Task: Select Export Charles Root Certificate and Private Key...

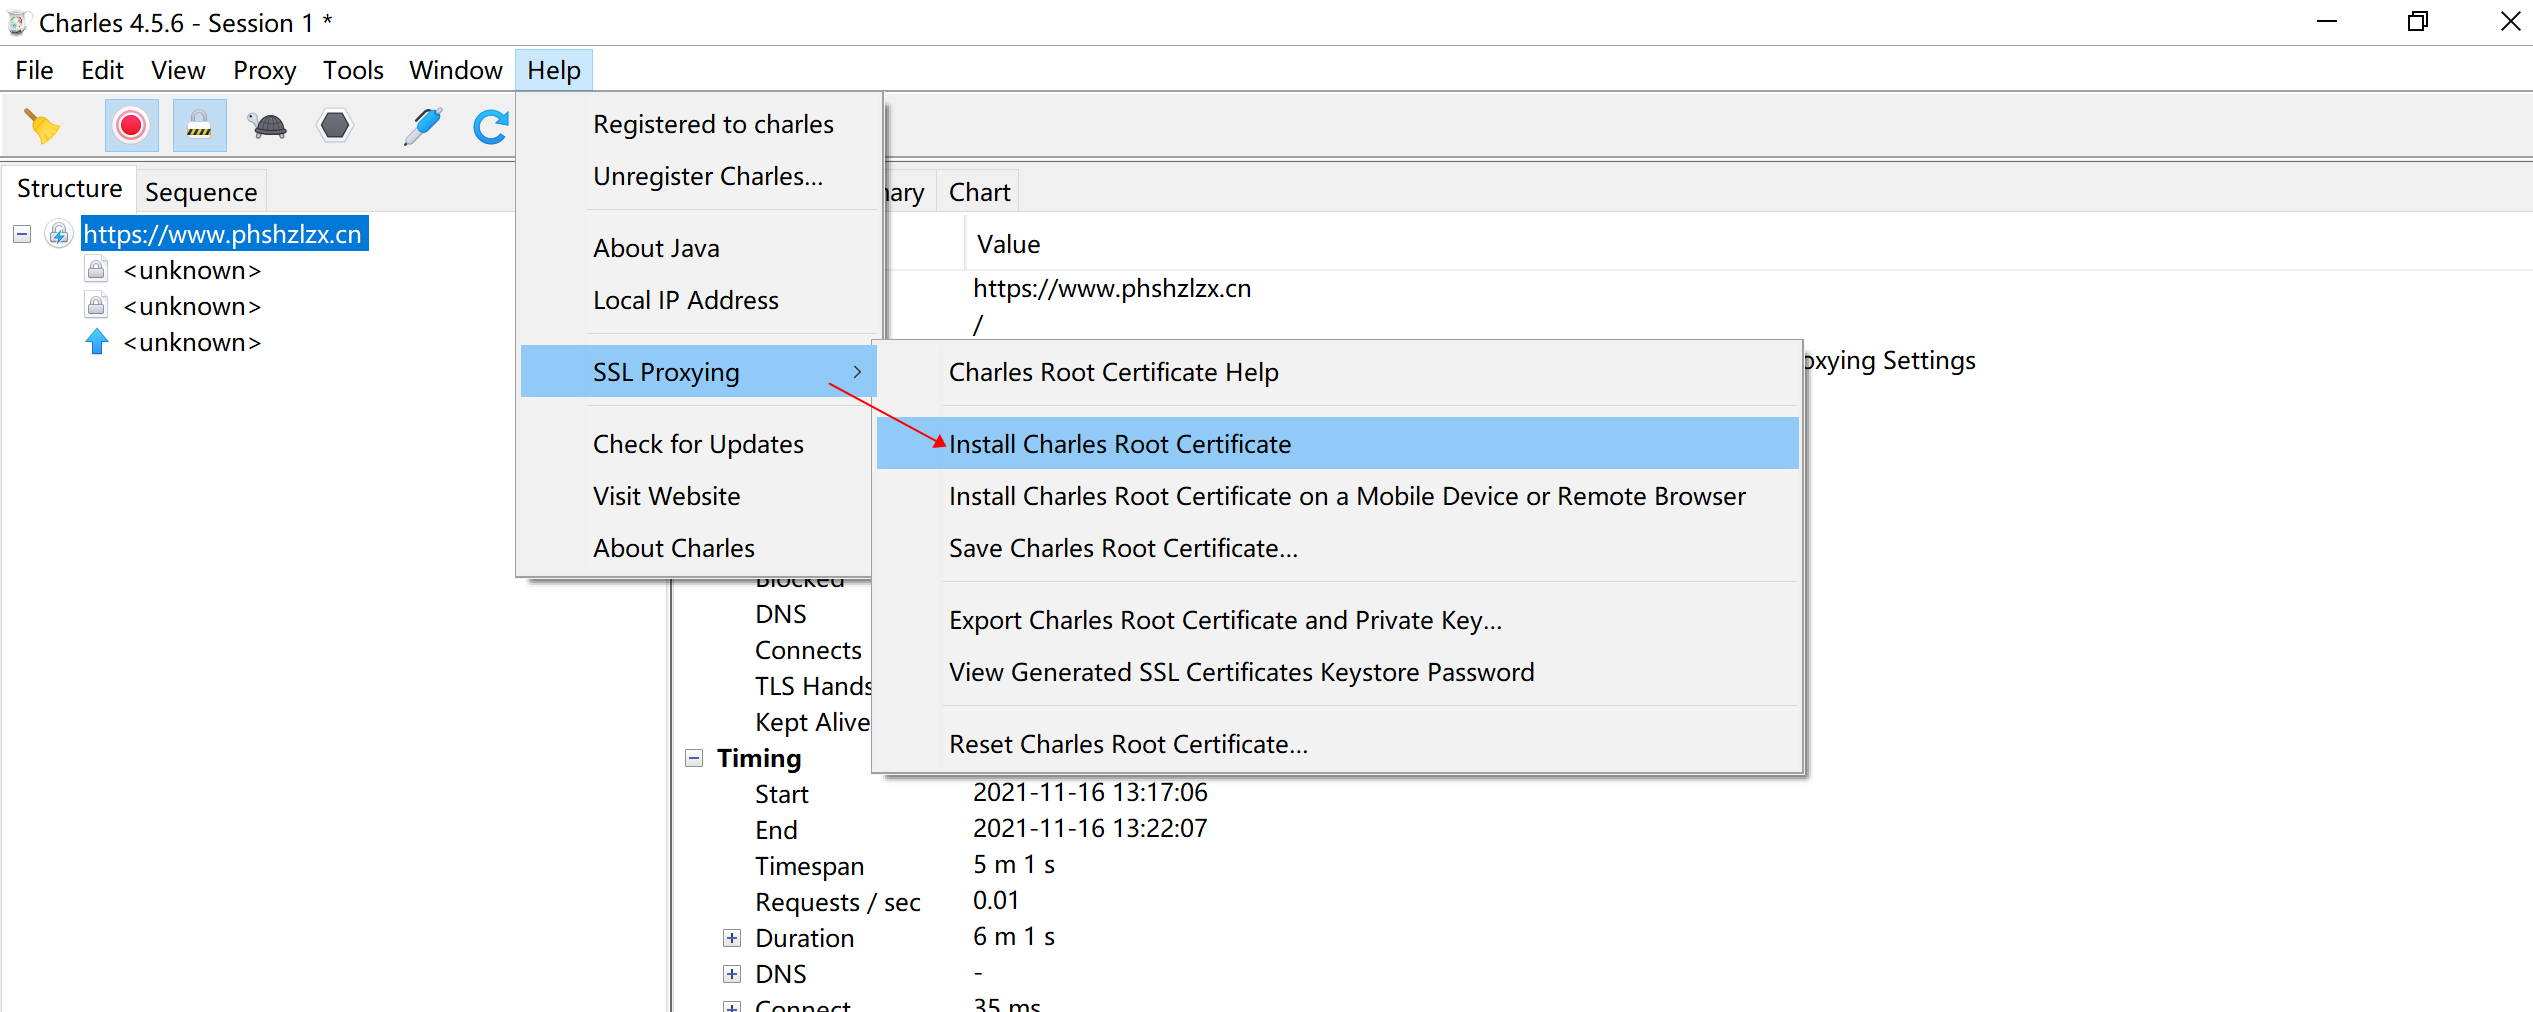Action: tap(1338, 620)
